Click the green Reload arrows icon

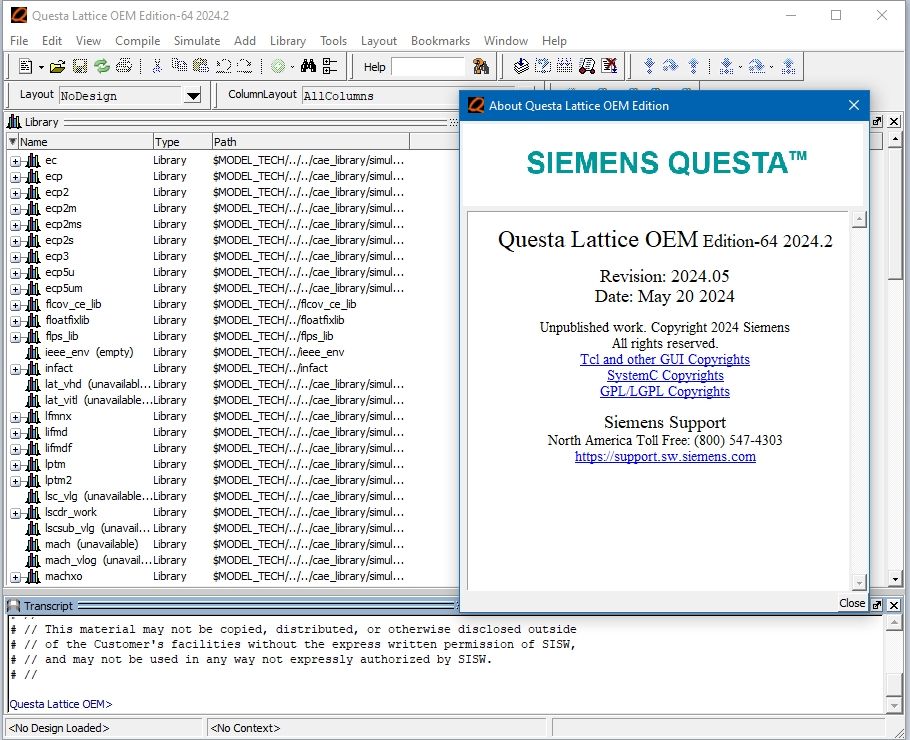[102, 67]
